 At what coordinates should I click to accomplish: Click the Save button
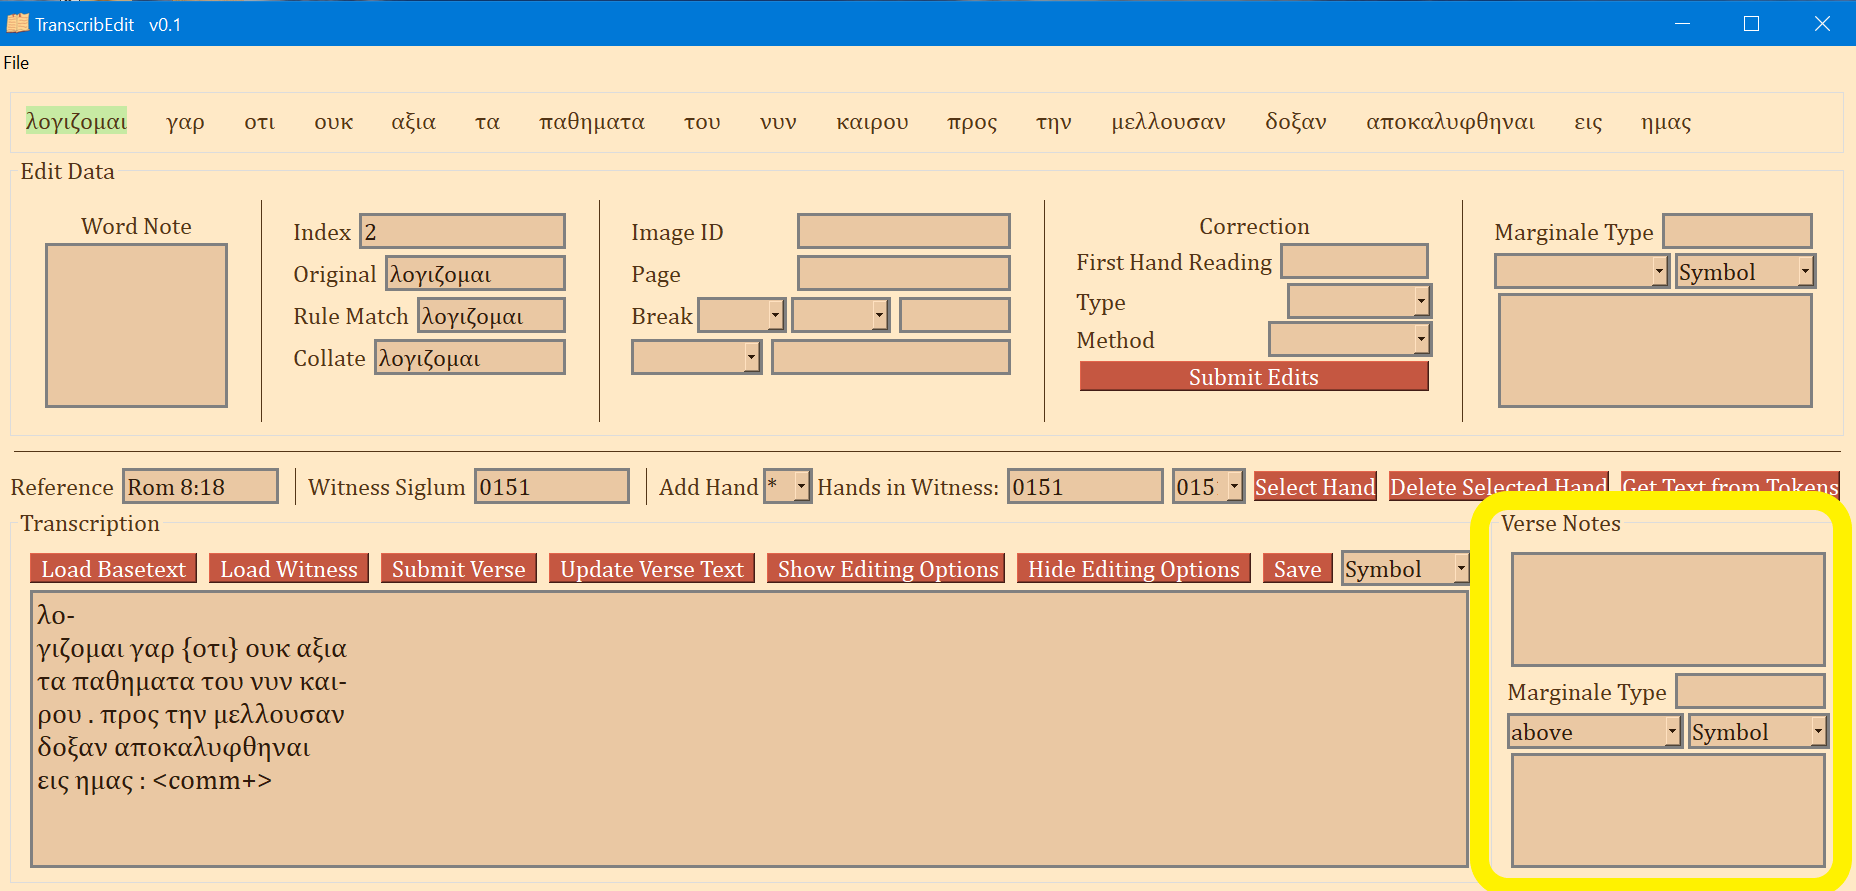click(x=1297, y=568)
